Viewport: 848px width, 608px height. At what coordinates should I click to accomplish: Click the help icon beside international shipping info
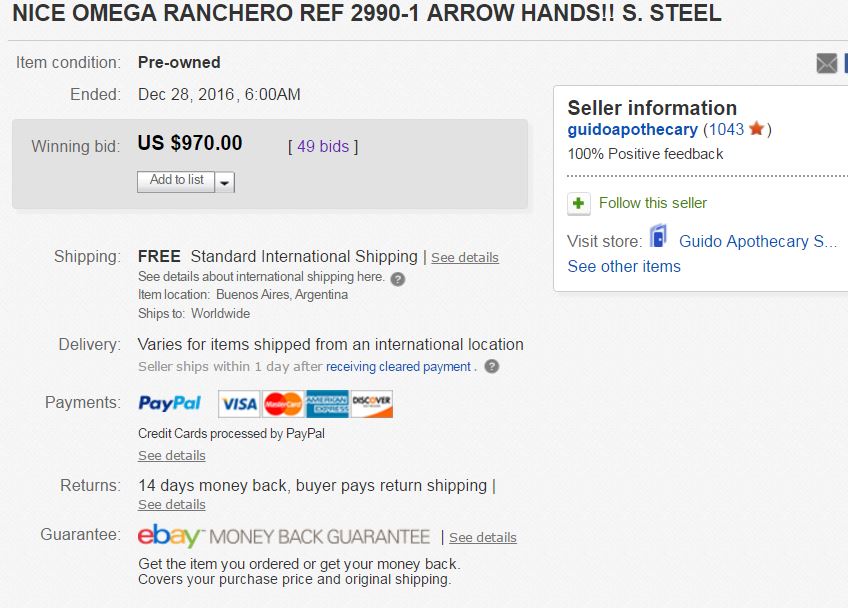(x=398, y=278)
